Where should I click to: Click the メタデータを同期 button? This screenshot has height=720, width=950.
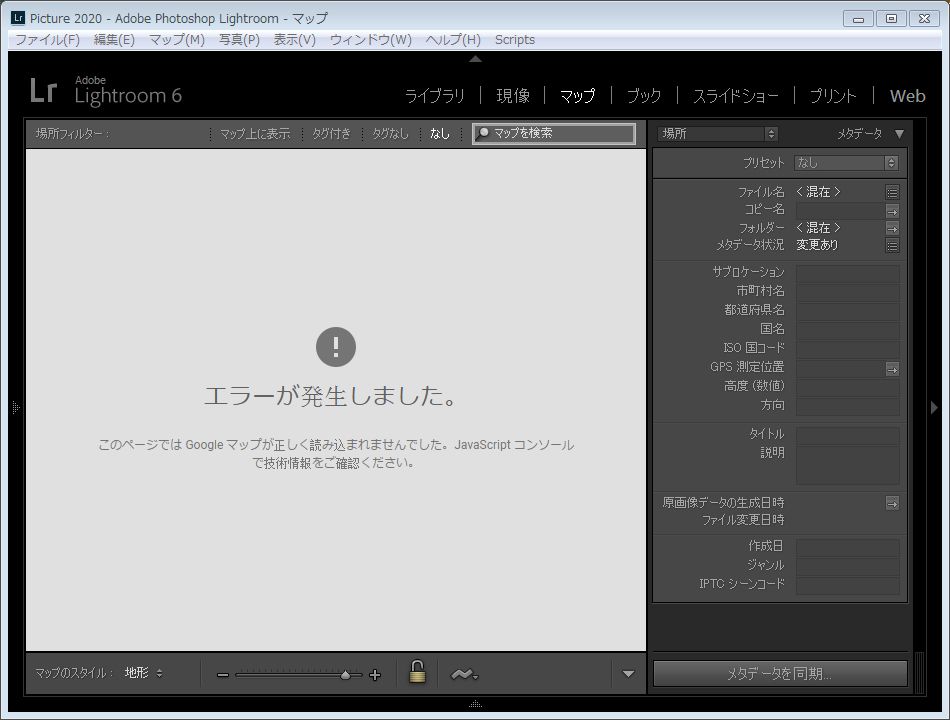pos(779,674)
